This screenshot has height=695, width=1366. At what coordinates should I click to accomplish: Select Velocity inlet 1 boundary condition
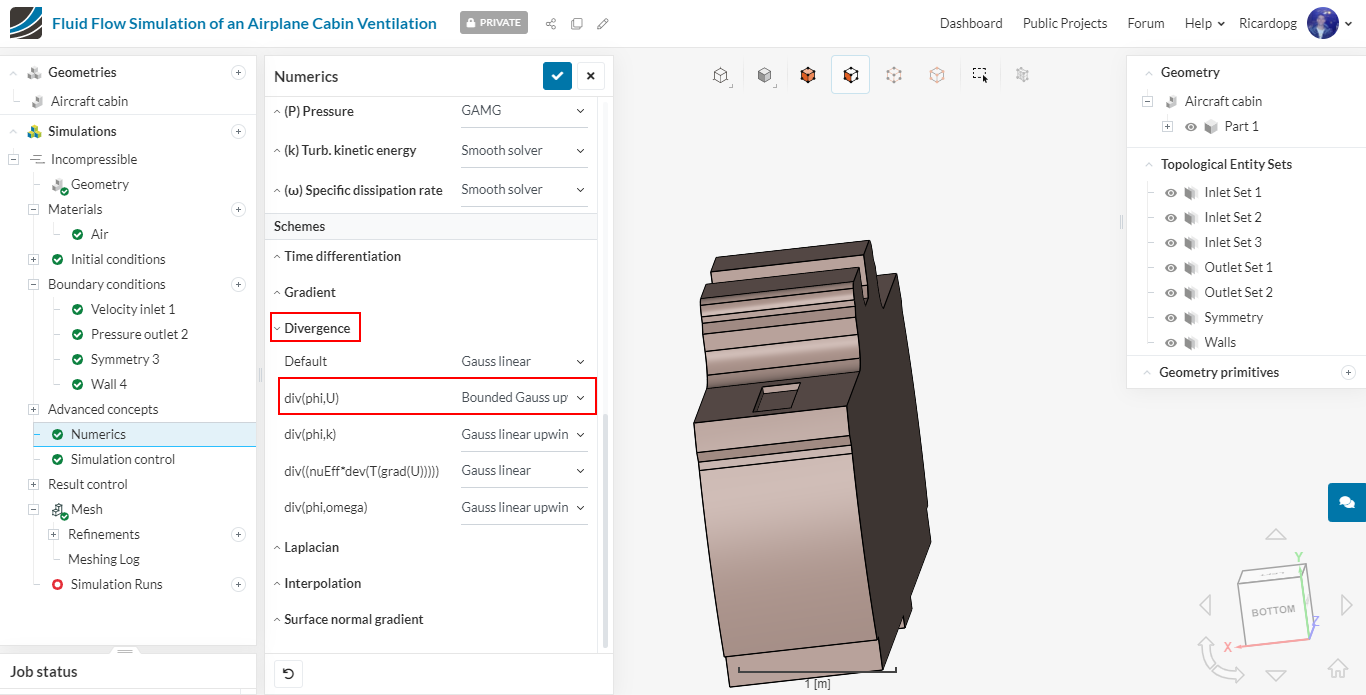(x=133, y=309)
